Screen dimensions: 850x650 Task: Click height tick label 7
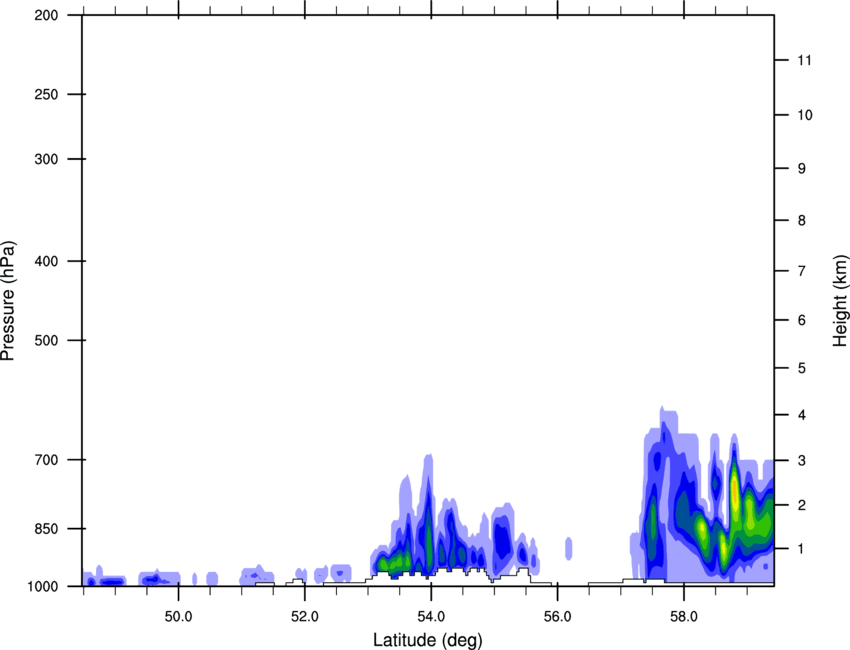tap(802, 271)
